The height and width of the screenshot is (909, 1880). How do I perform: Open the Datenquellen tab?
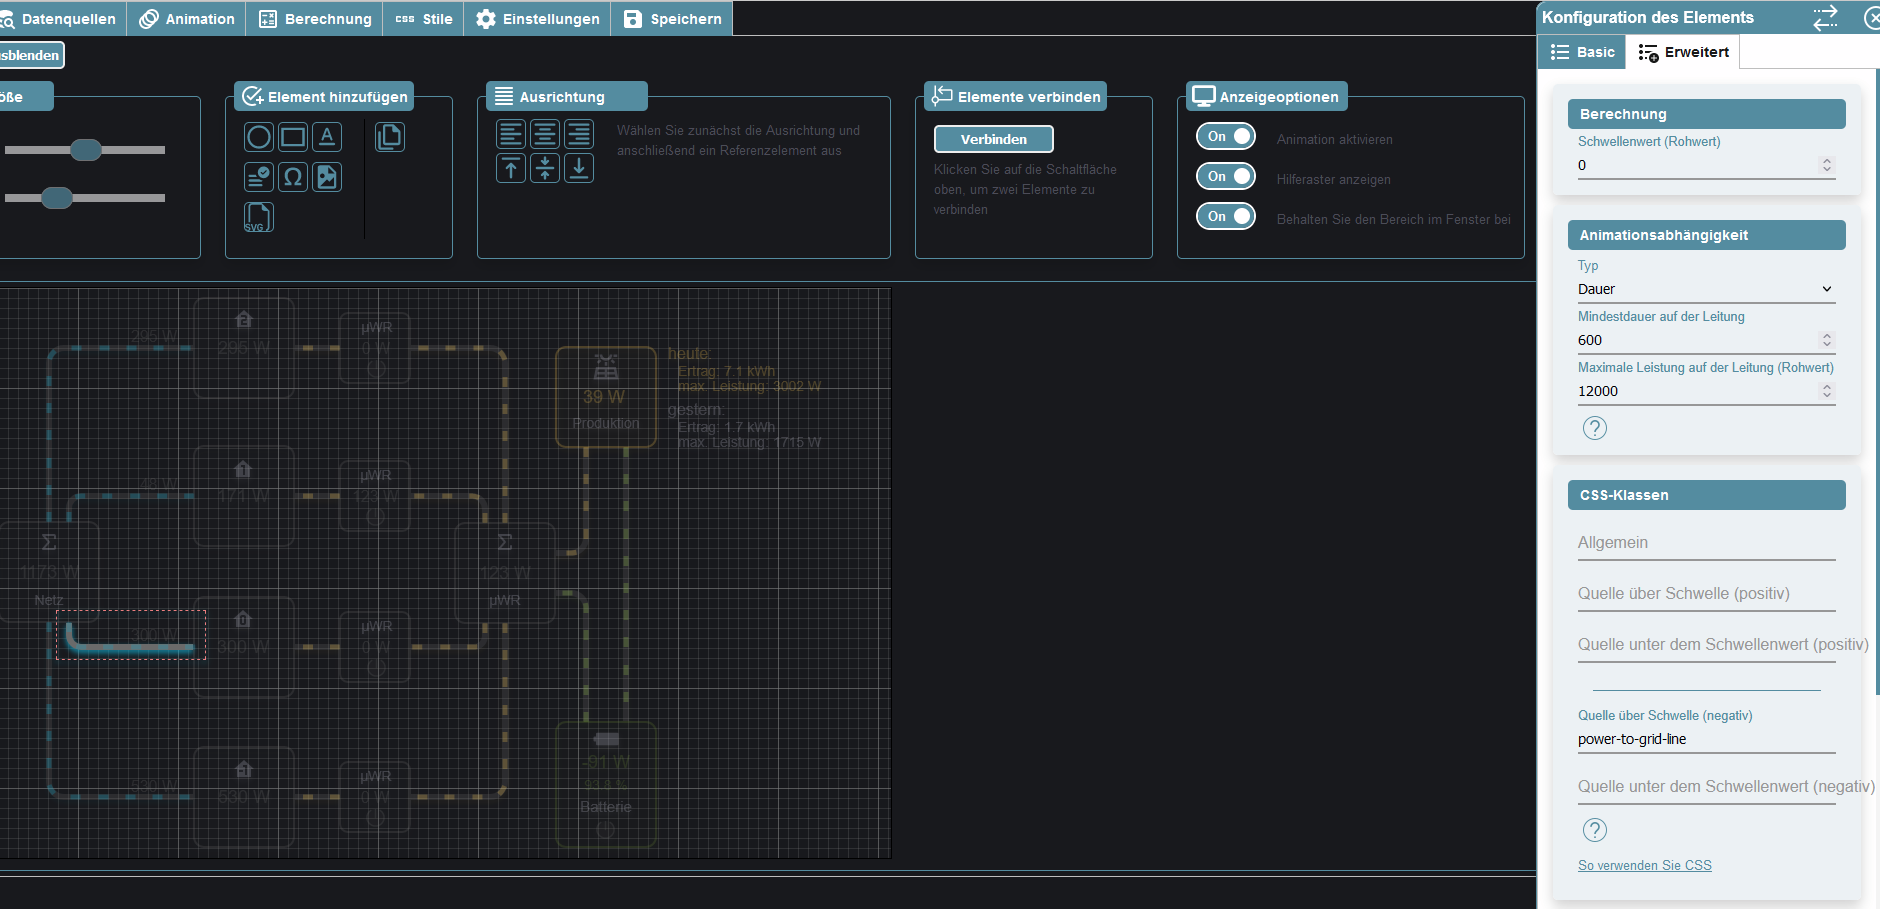(63, 19)
